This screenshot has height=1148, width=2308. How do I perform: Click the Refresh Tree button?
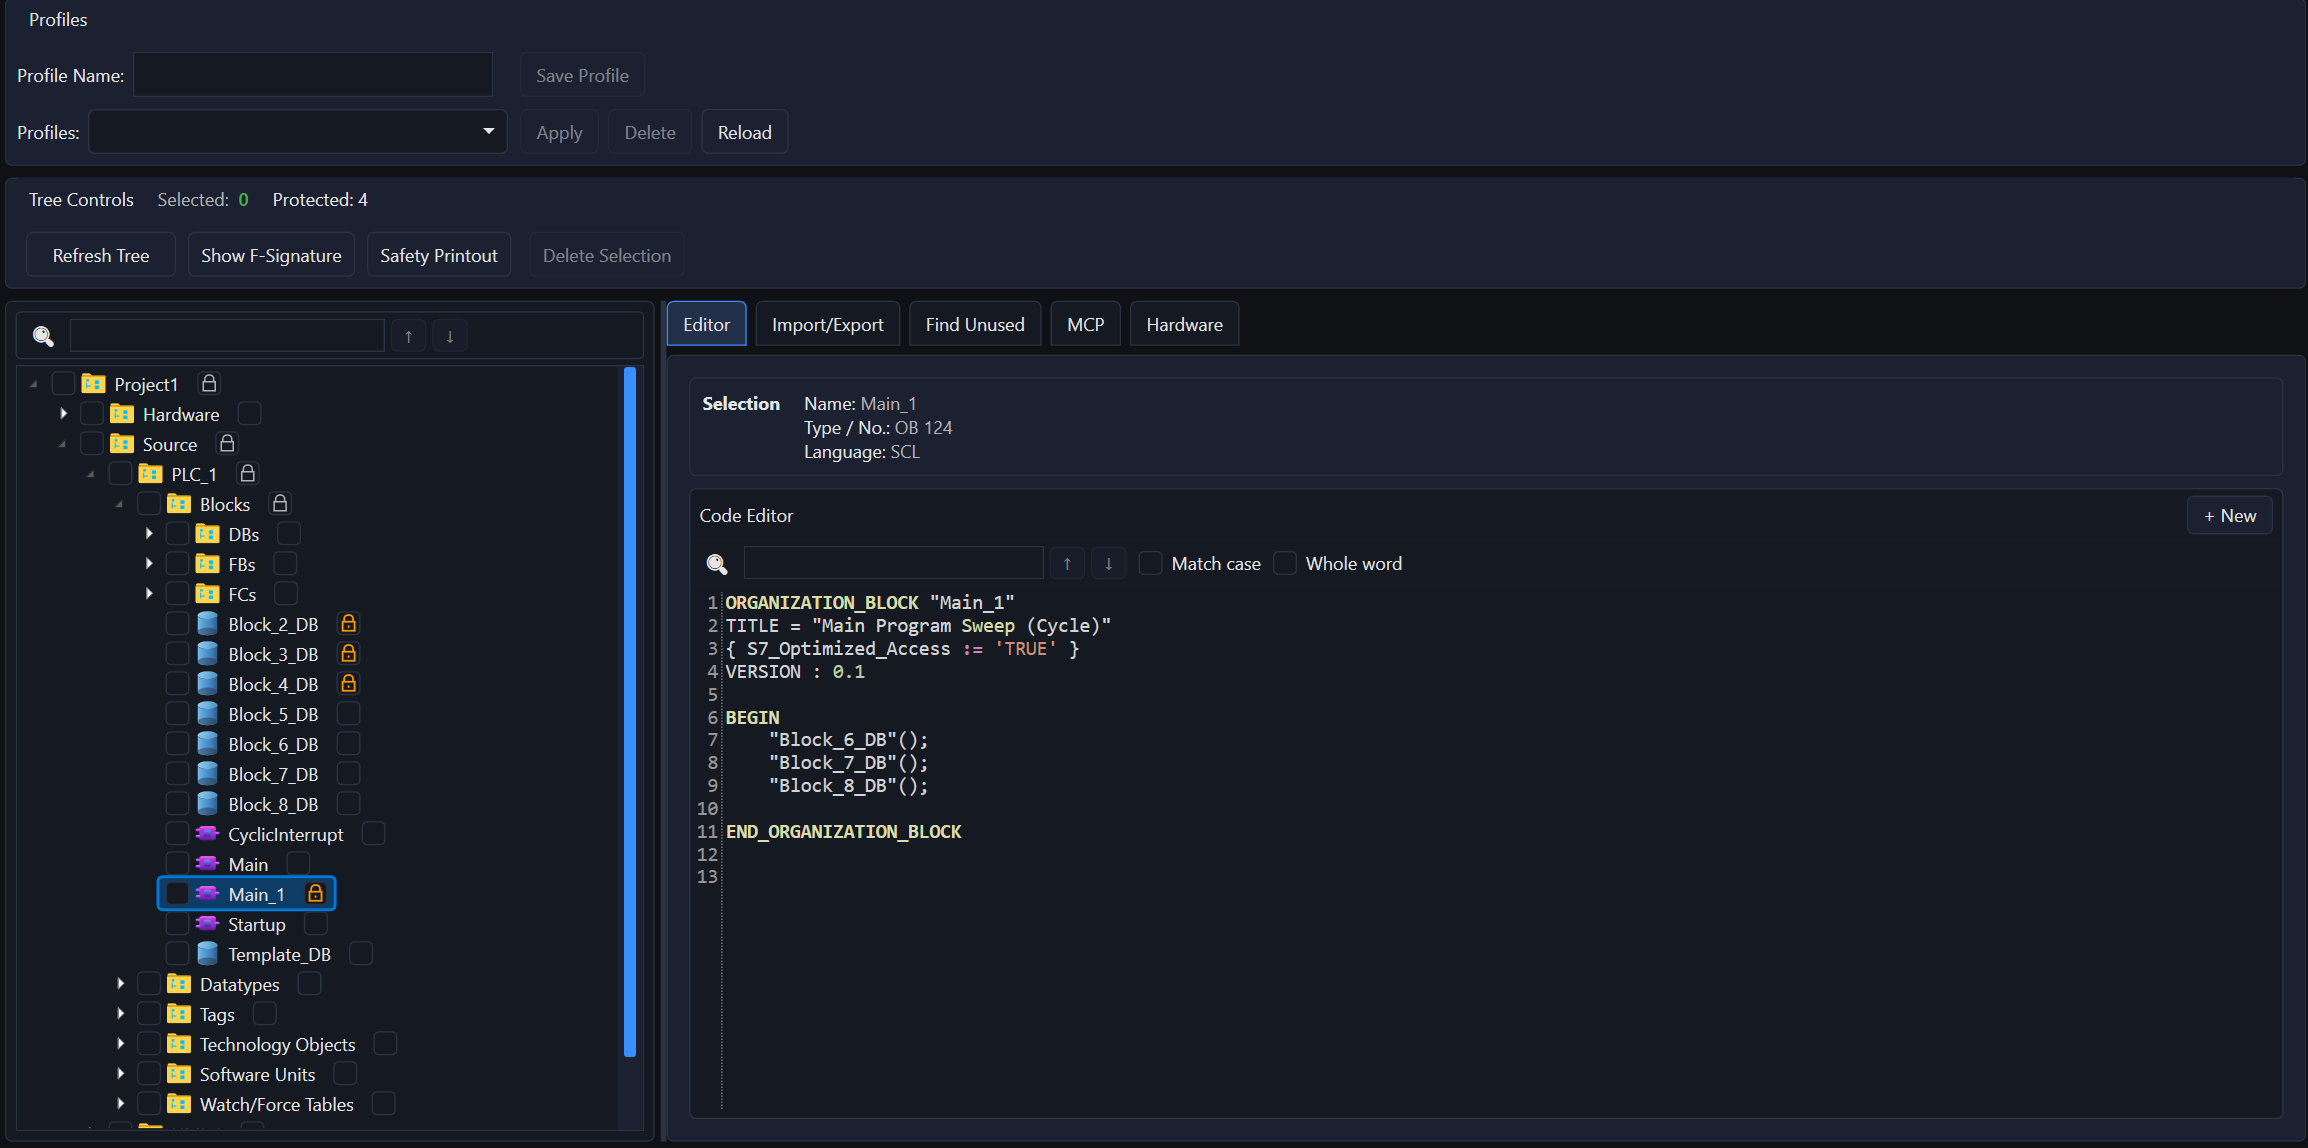pos(100,255)
